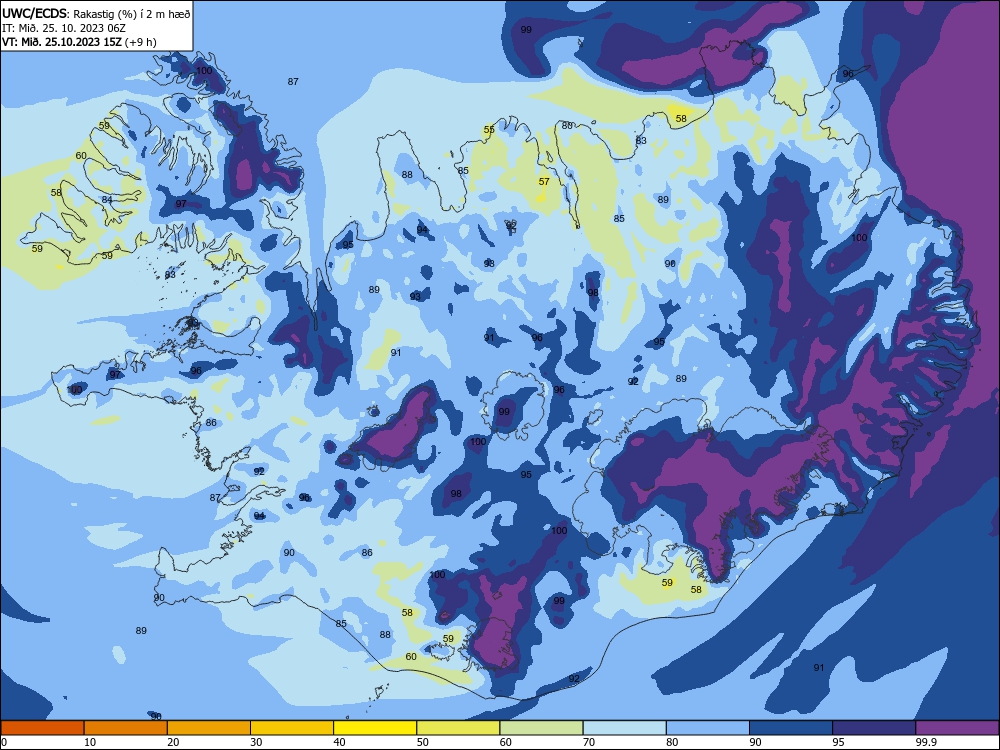Select the 30–40 amber legend segment
1000x750 pixels.
(292, 728)
